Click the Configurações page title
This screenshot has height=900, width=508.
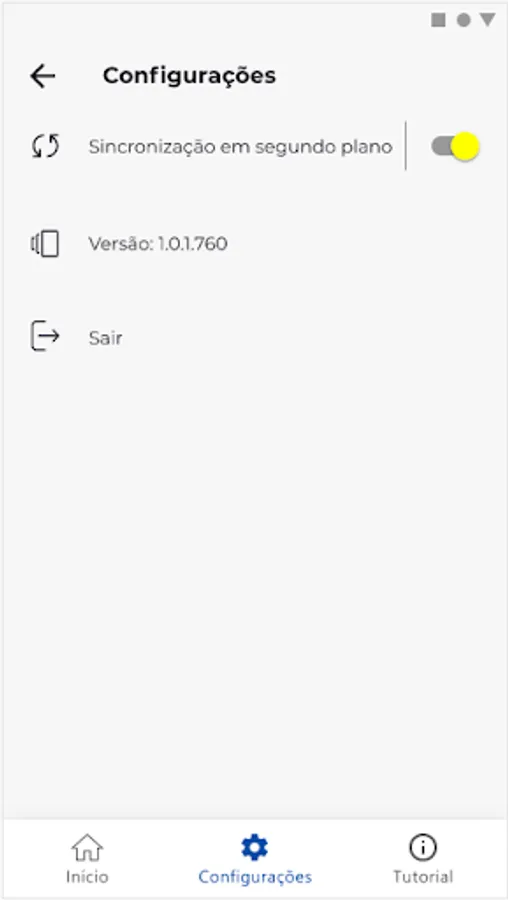coord(189,76)
